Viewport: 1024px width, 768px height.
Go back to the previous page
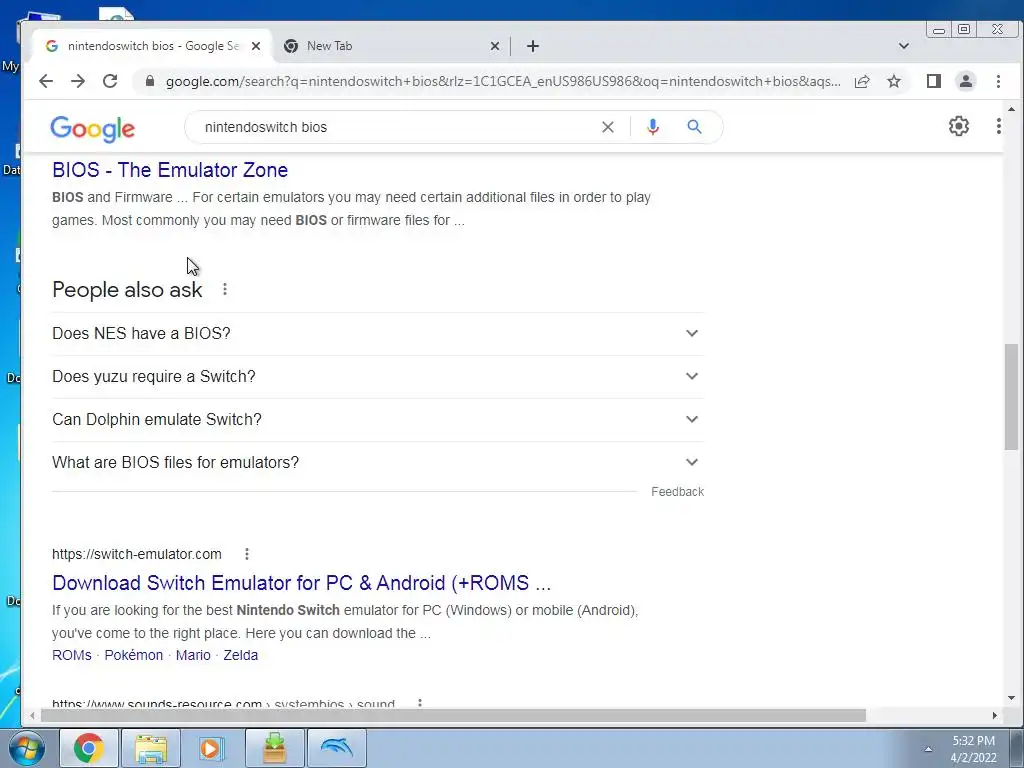tap(46, 81)
